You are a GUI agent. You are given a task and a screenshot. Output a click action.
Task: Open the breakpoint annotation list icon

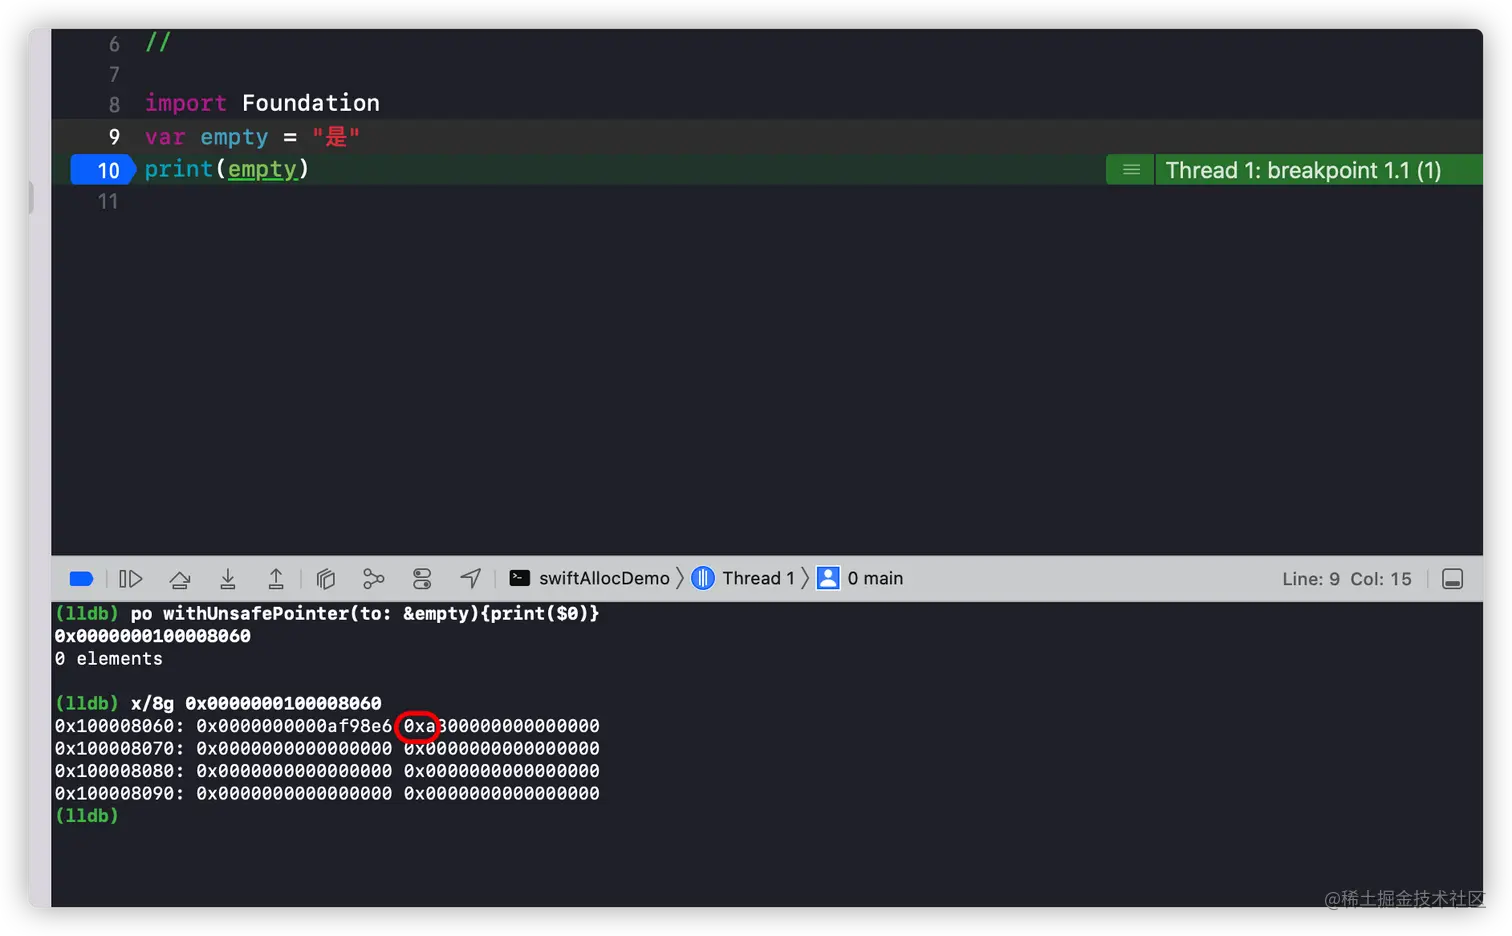point(1131,170)
